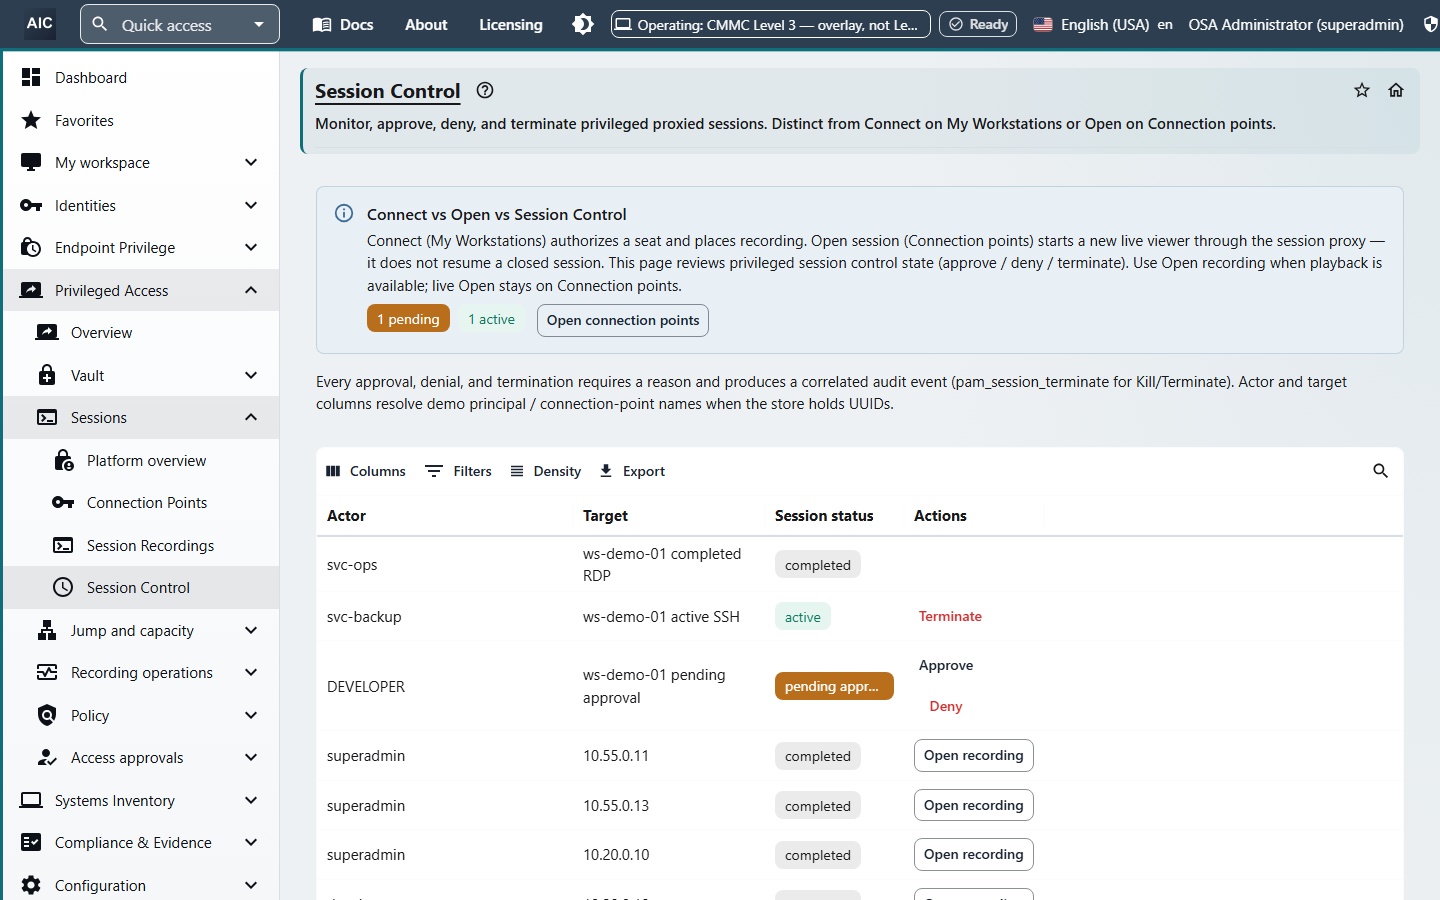1440x900 pixels.
Task: Expand the Identities section
Action: [140, 205]
